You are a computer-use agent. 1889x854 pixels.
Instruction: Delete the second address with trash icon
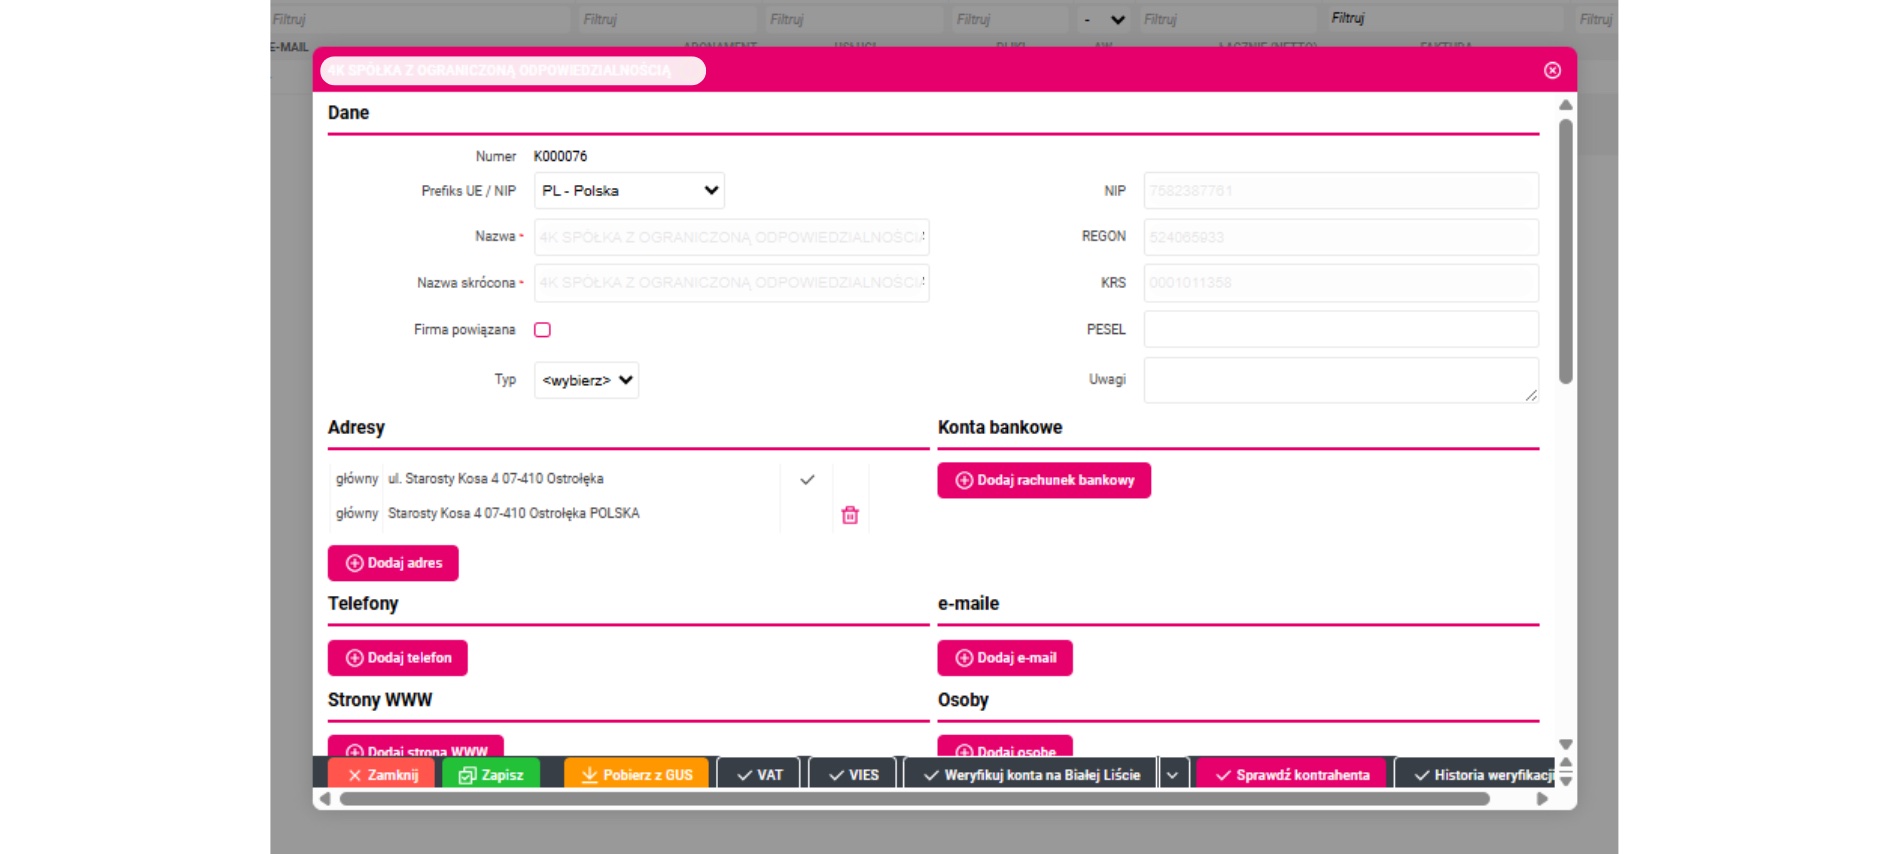pos(850,515)
